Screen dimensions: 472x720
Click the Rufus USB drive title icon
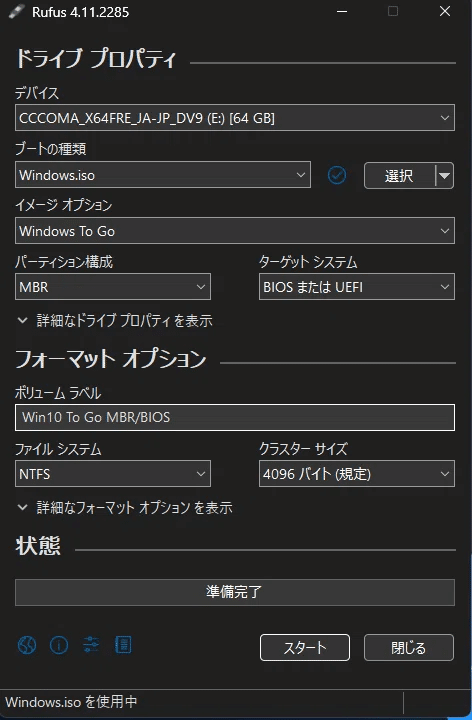(17, 11)
